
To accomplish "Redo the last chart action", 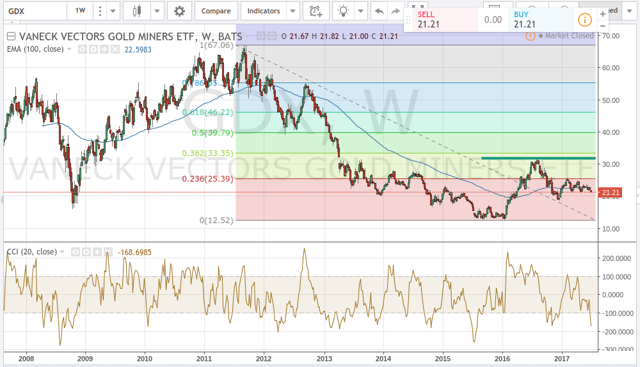I will pos(395,11).
